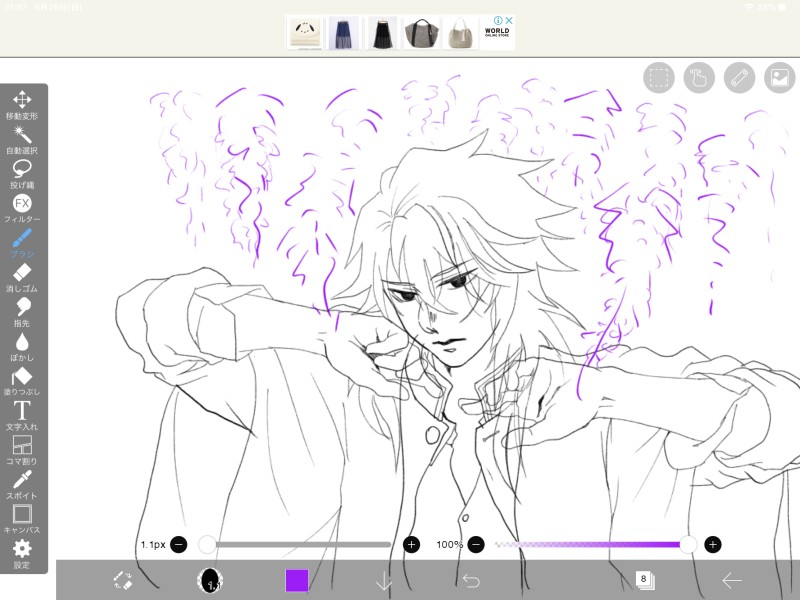Undo the last stroke
Image resolution: width=800 pixels, height=600 pixels.
point(470,581)
